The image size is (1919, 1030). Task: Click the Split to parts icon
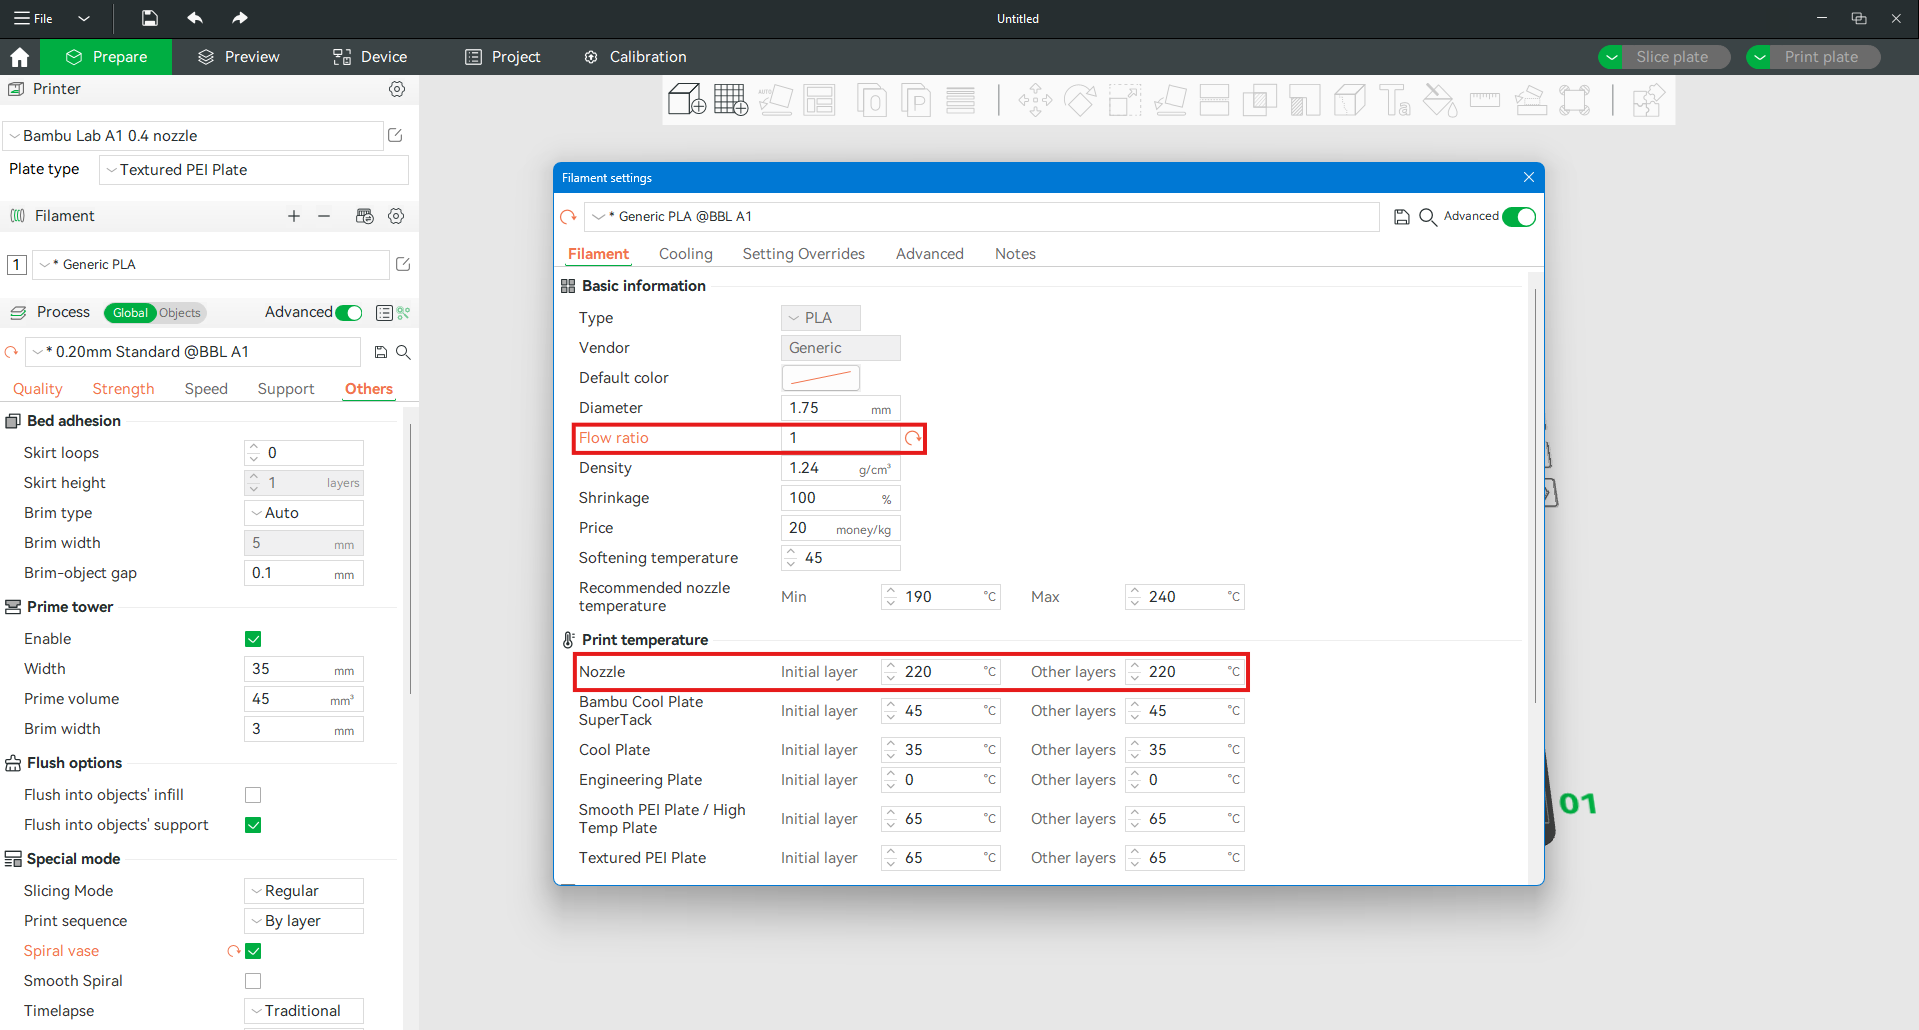click(916, 101)
